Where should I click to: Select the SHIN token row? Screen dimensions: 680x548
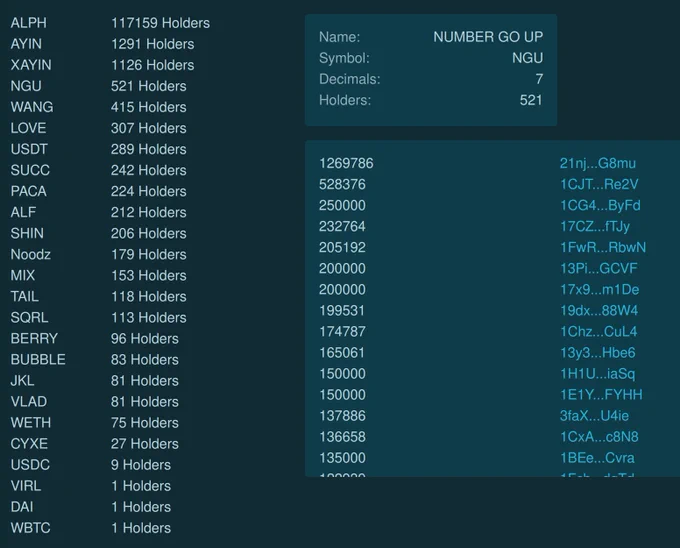click(x=98, y=233)
